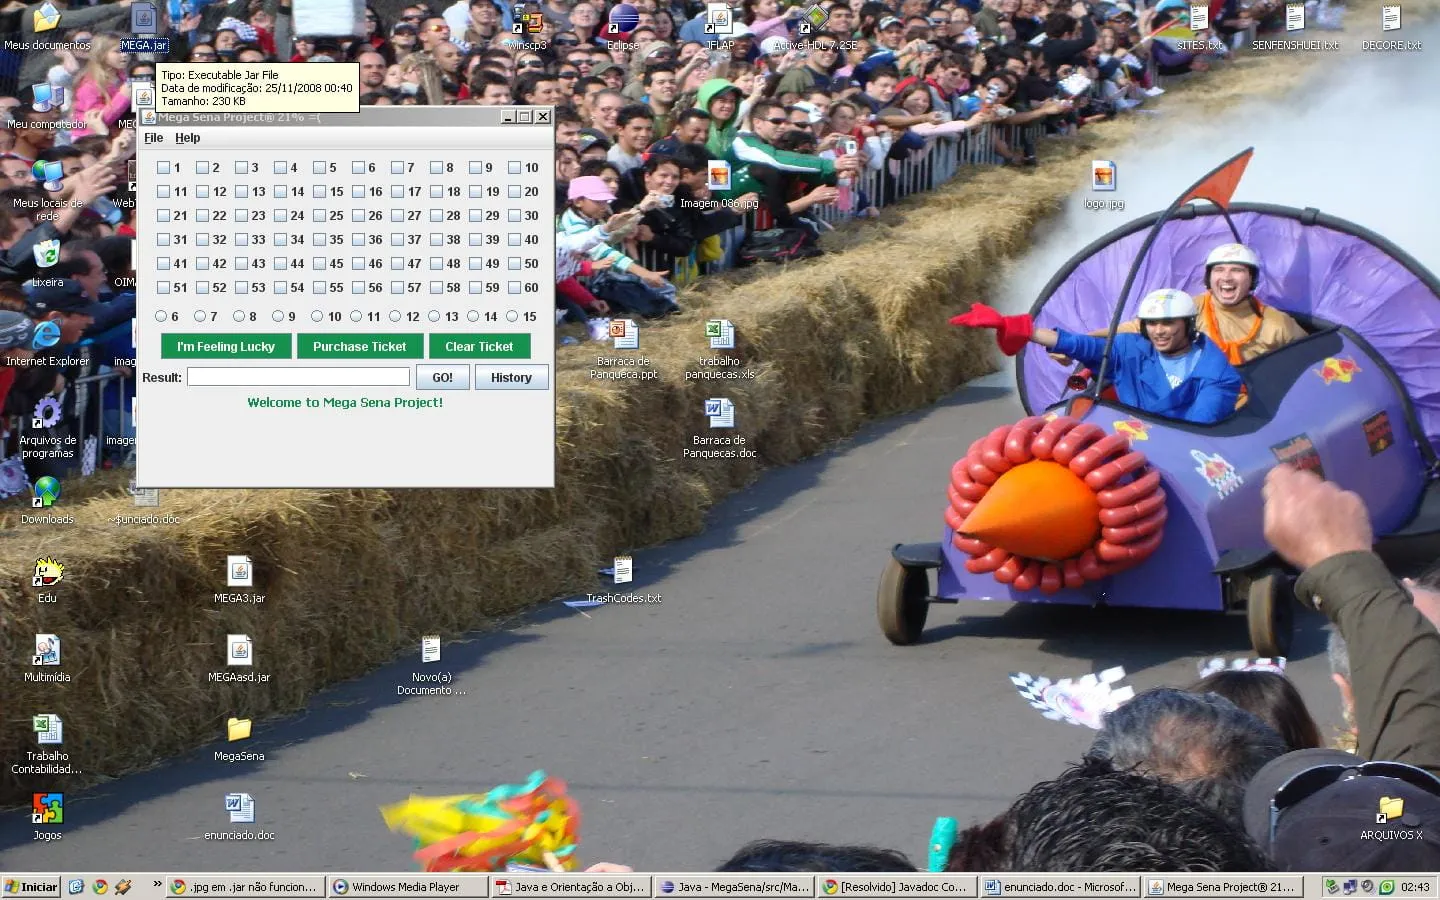Clear the ticket with Clear Ticket
1440x900 pixels.
pyautogui.click(x=479, y=347)
